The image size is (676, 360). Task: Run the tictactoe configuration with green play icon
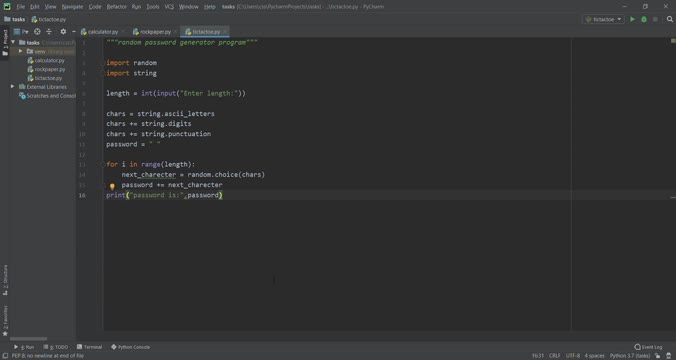632,19
